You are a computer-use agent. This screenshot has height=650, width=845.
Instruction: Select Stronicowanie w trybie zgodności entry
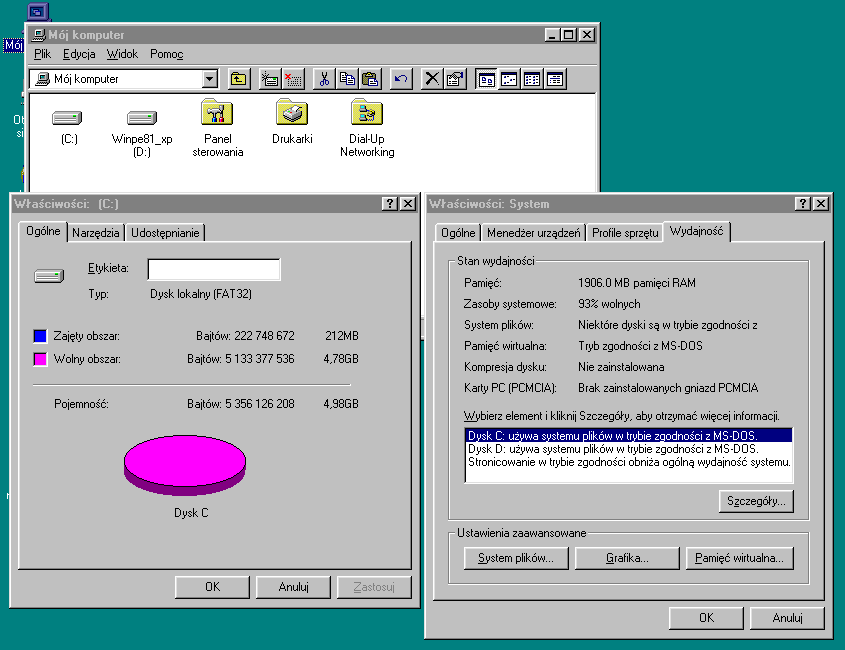(x=628, y=462)
